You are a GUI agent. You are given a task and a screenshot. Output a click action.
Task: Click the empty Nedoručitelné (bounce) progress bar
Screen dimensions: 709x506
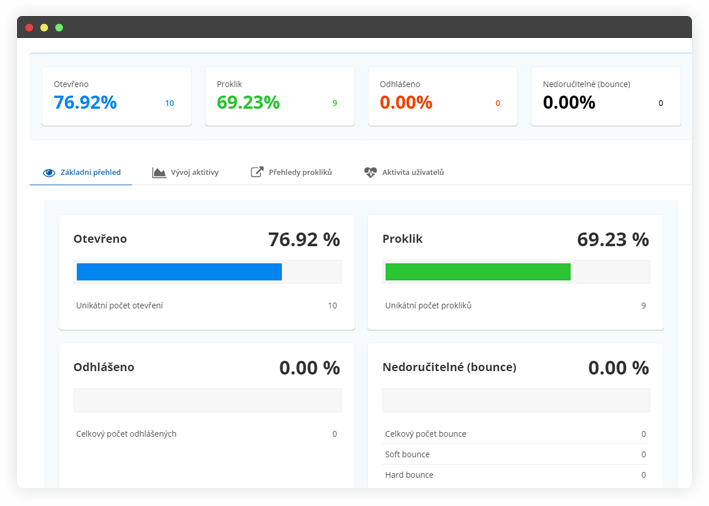[516, 400]
